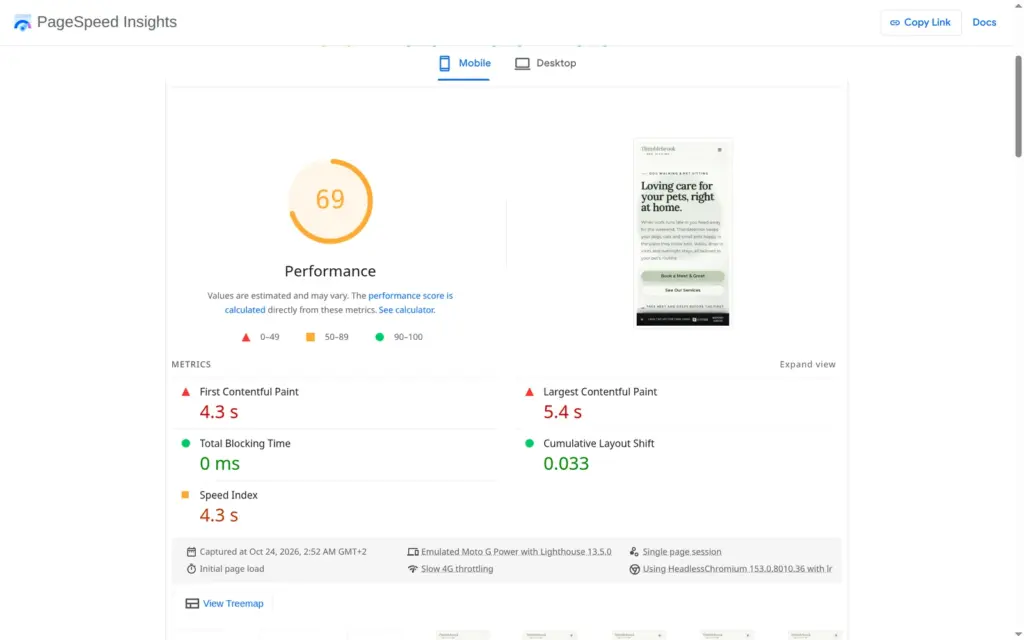This screenshot has width=1024, height=640.
Task: Click the 5.4 s Largest Contentful Paint value
Action: click(x=562, y=412)
